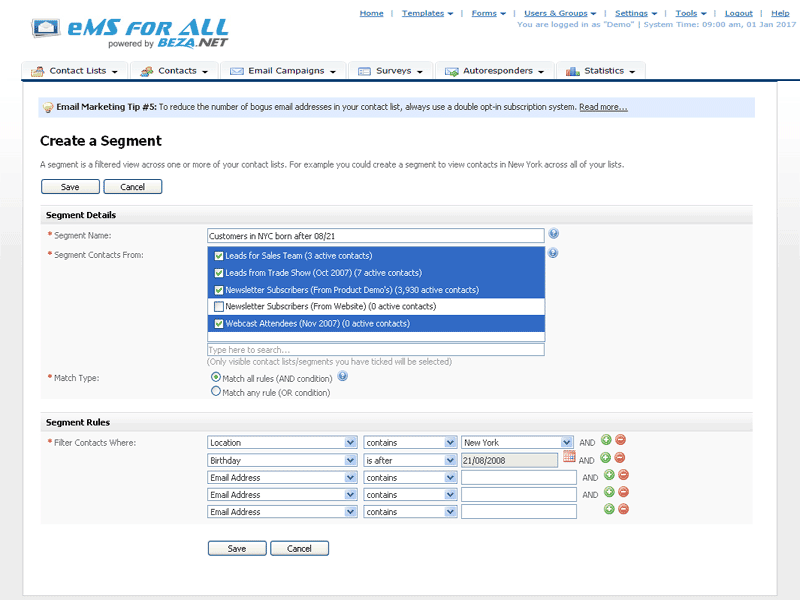Screen dimensions: 800x600
Task: Click the Surveys tab icon
Action: [x=364, y=71]
